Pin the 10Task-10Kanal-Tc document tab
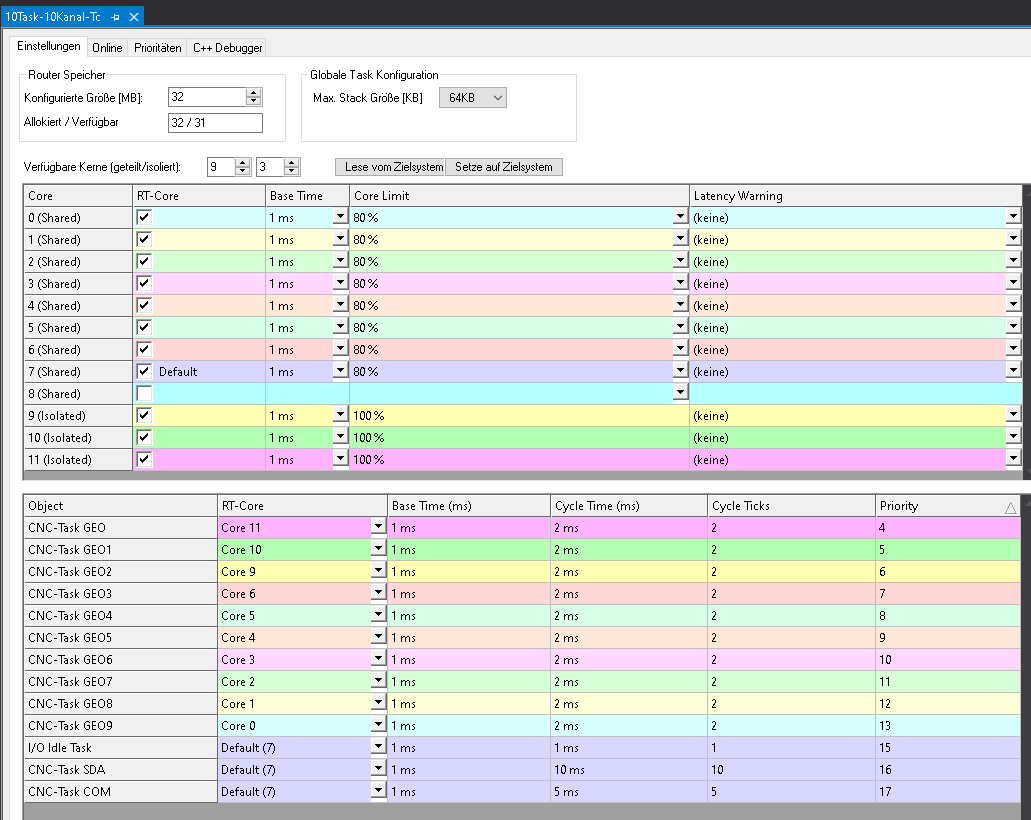The width and height of the screenshot is (1031, 820). pyautogui.click(x=116, y=17)
